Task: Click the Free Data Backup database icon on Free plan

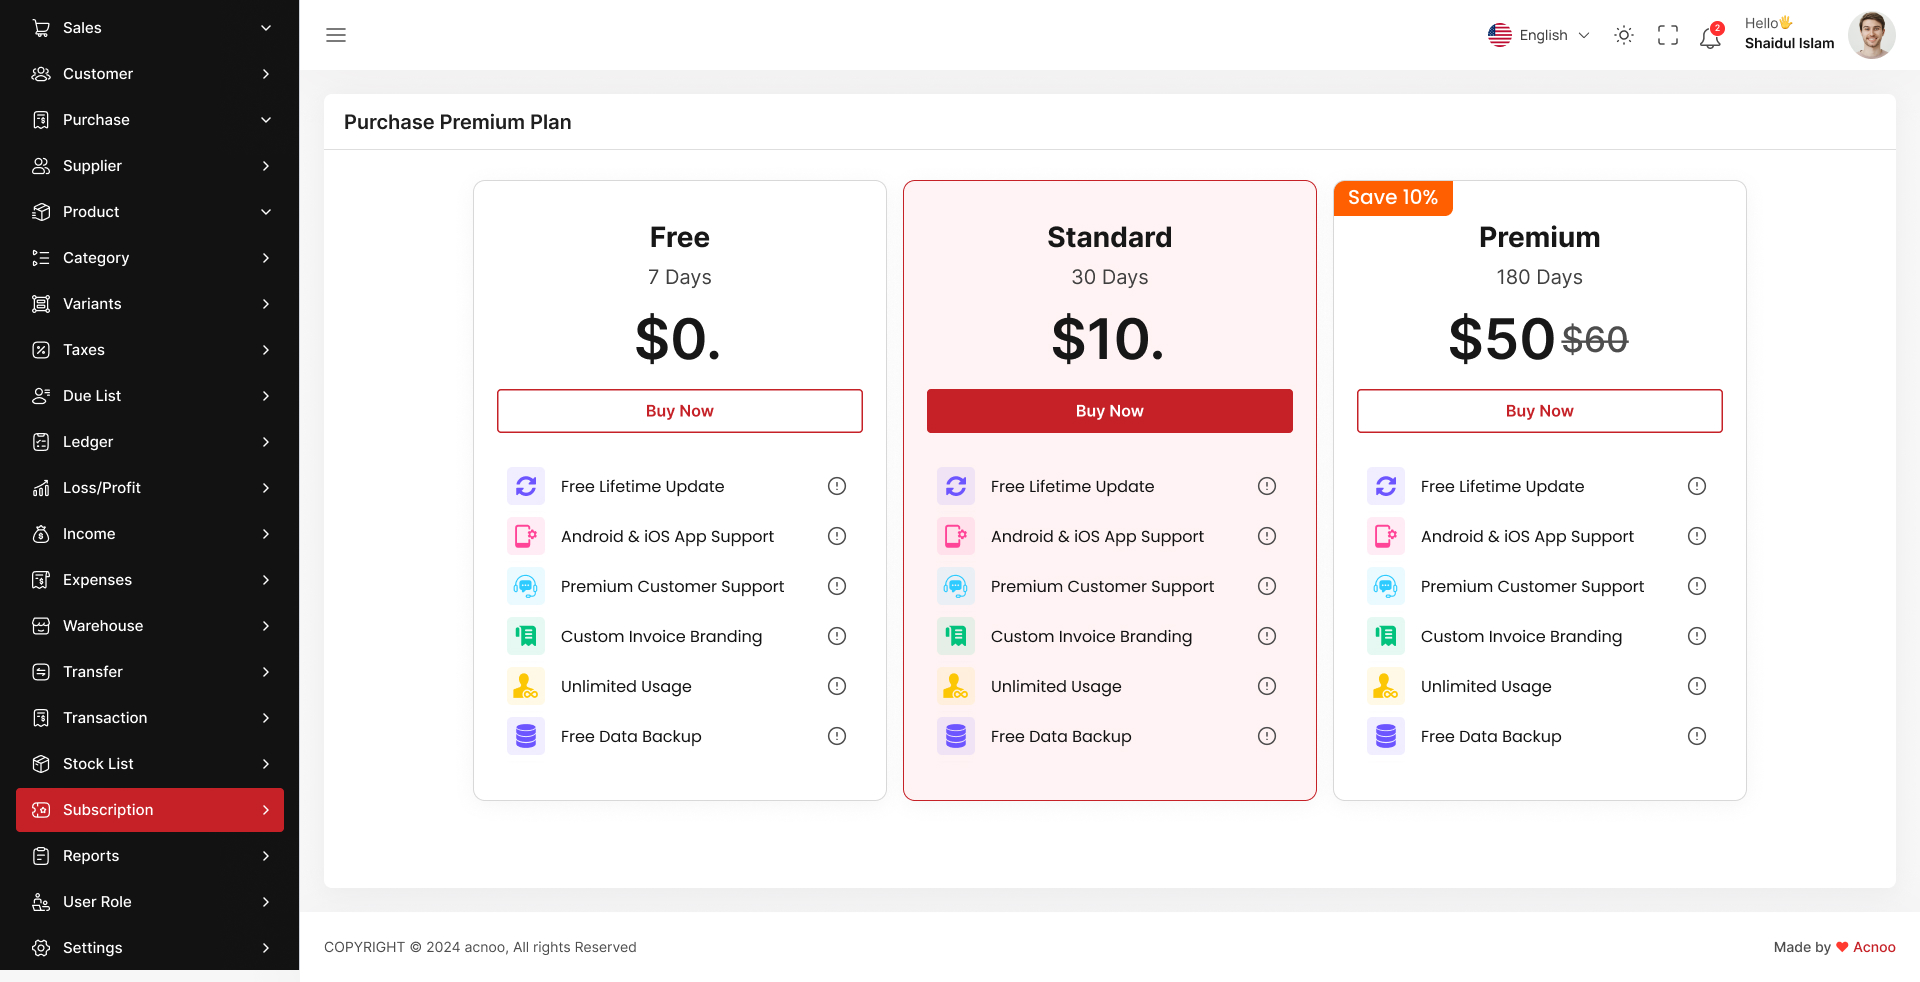Action: pyautogui.click(x=525, y=736)
